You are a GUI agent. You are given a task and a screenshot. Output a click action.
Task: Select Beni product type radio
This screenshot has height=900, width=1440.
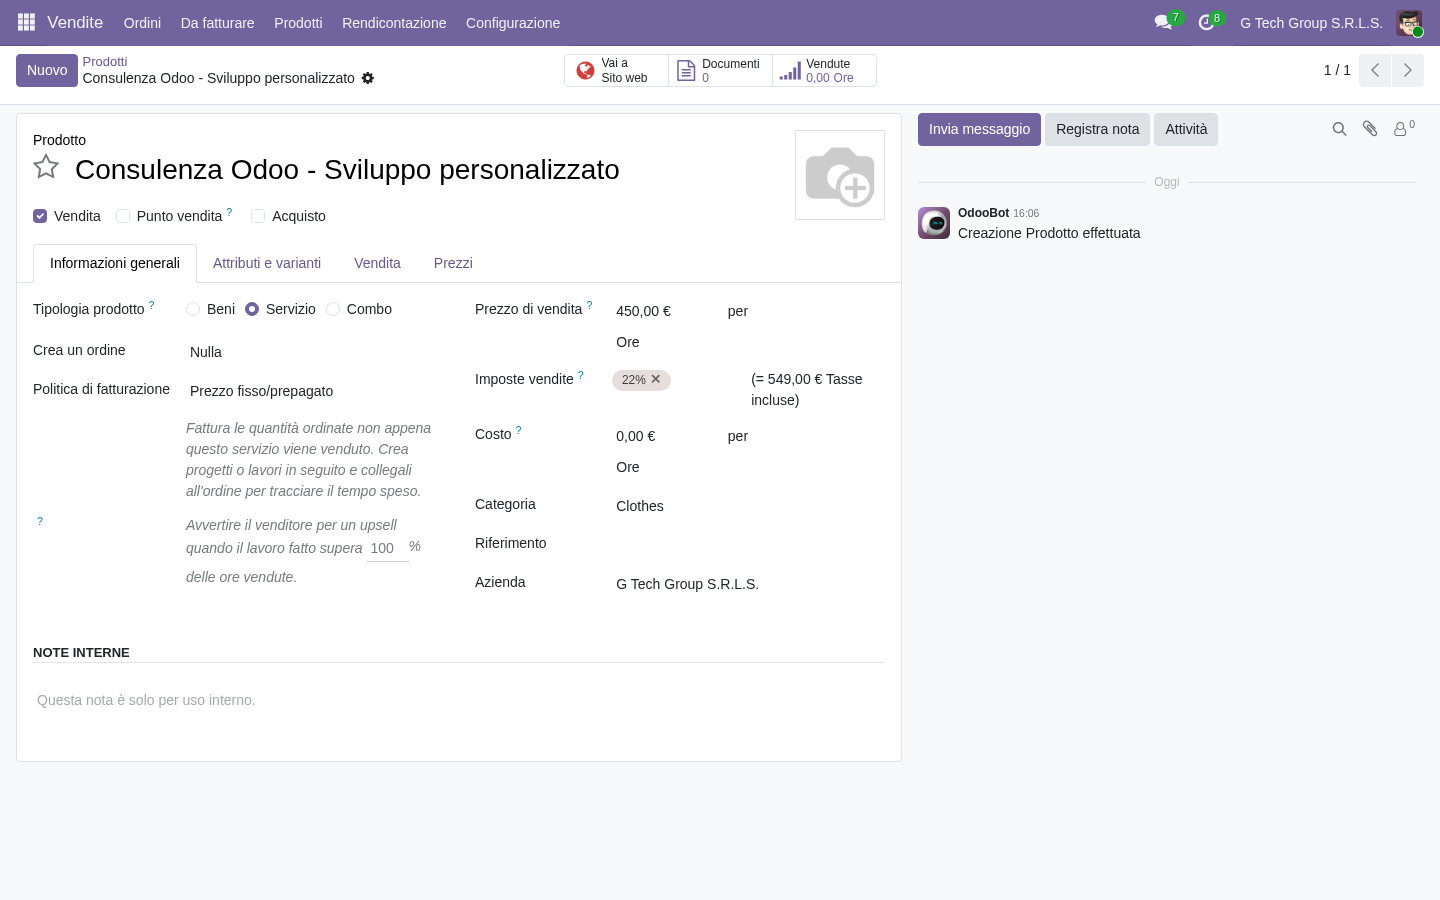click(193, 309)
